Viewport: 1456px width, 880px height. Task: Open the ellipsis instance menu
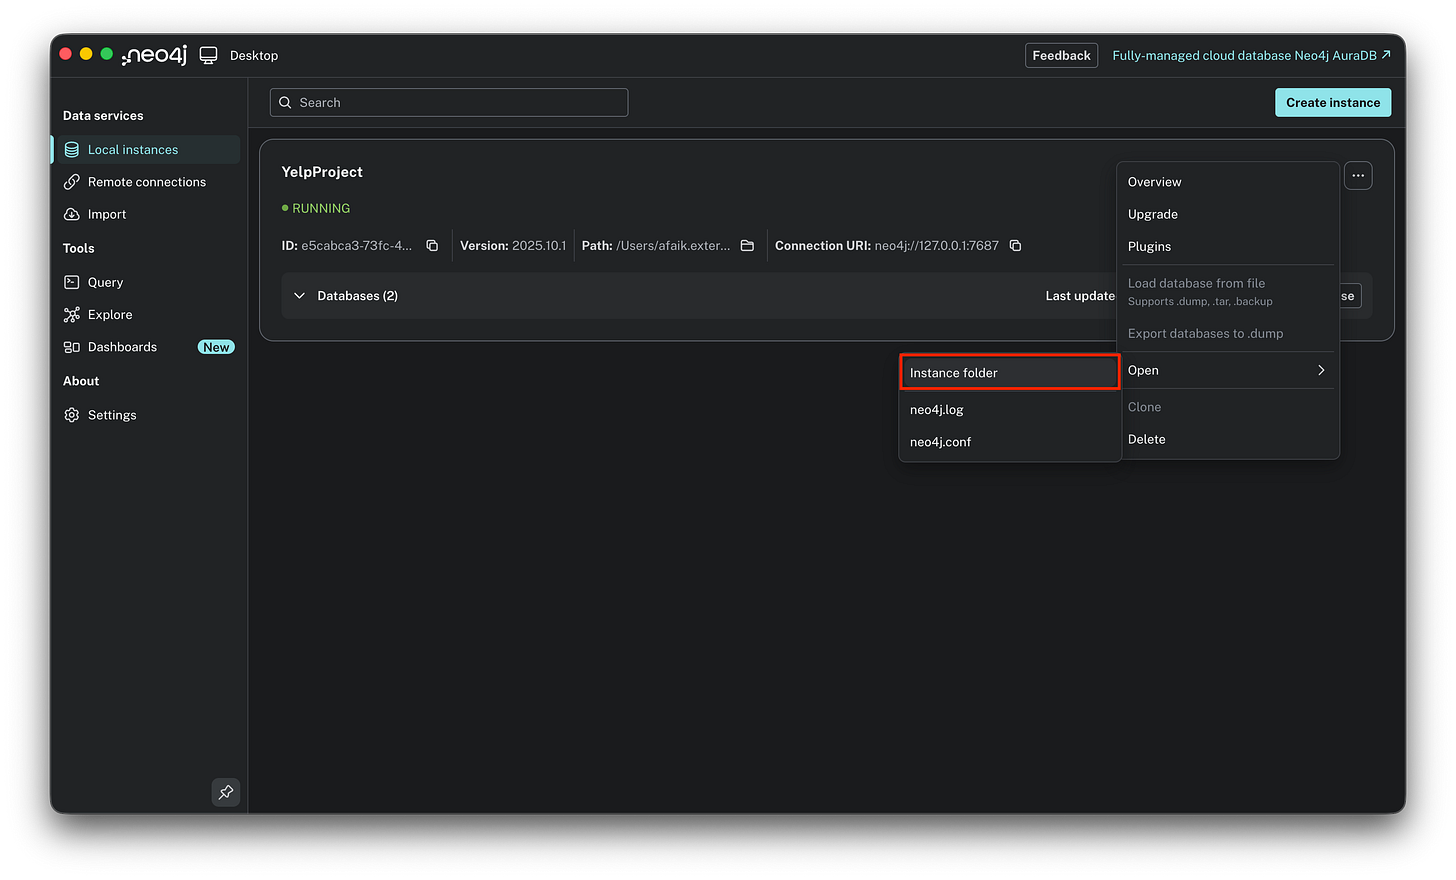point(1357,175)
